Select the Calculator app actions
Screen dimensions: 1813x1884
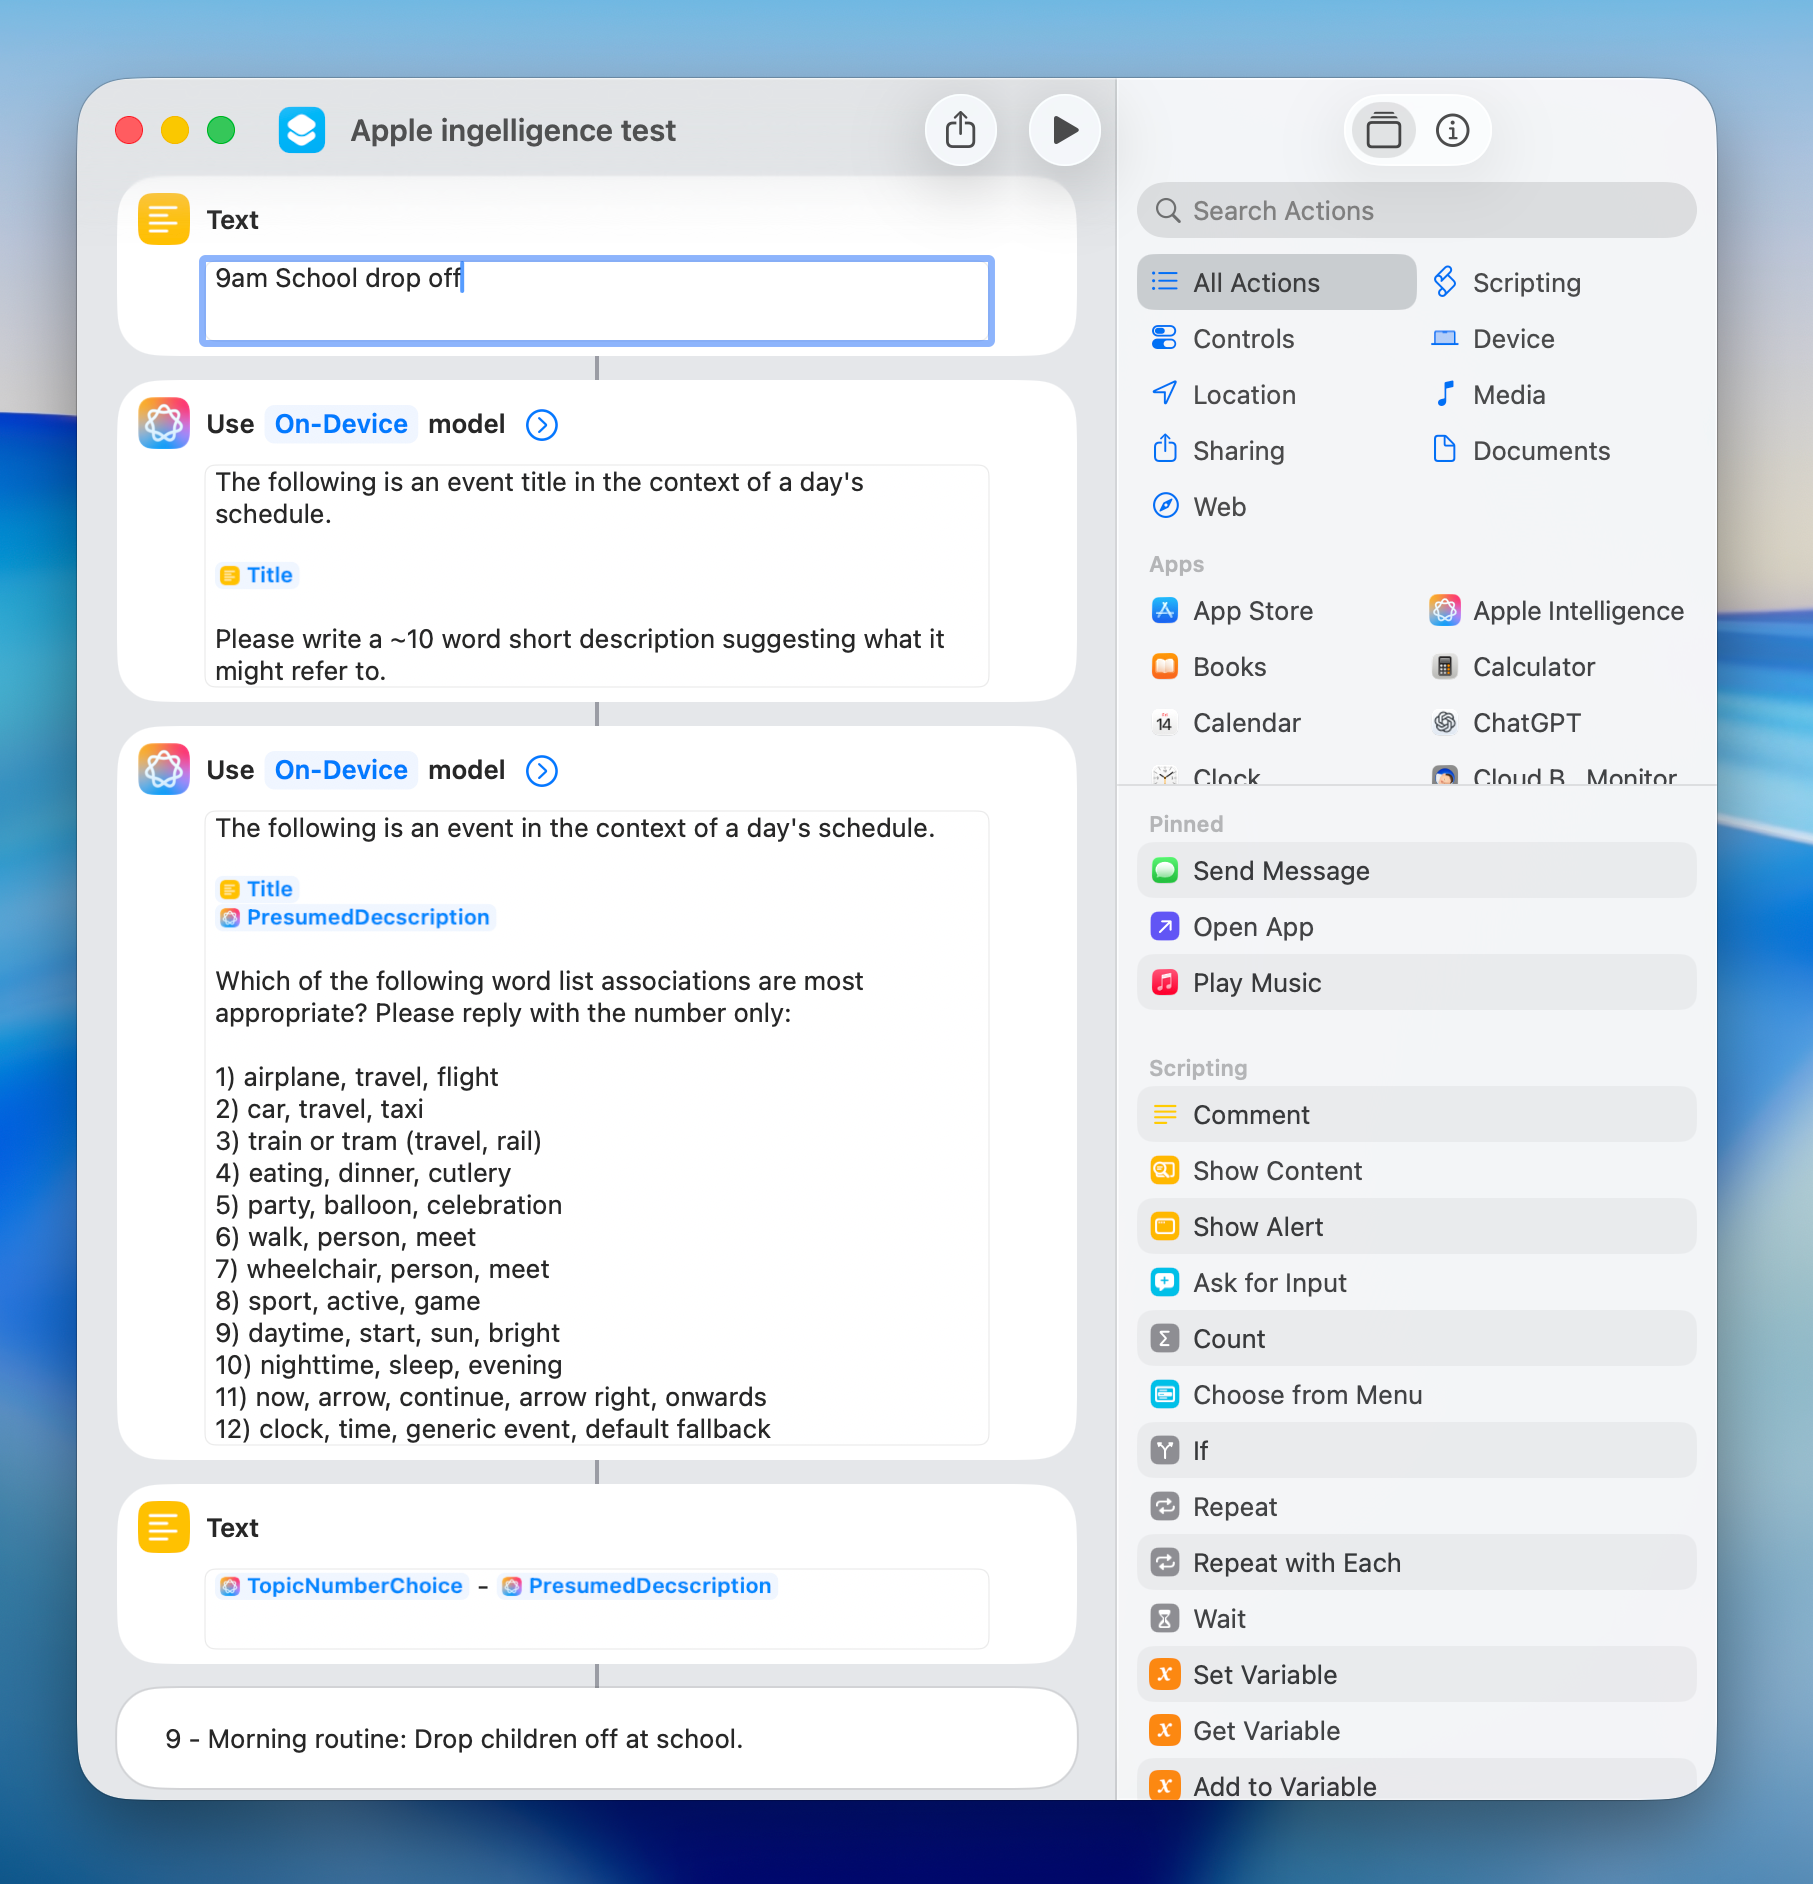1533,666
